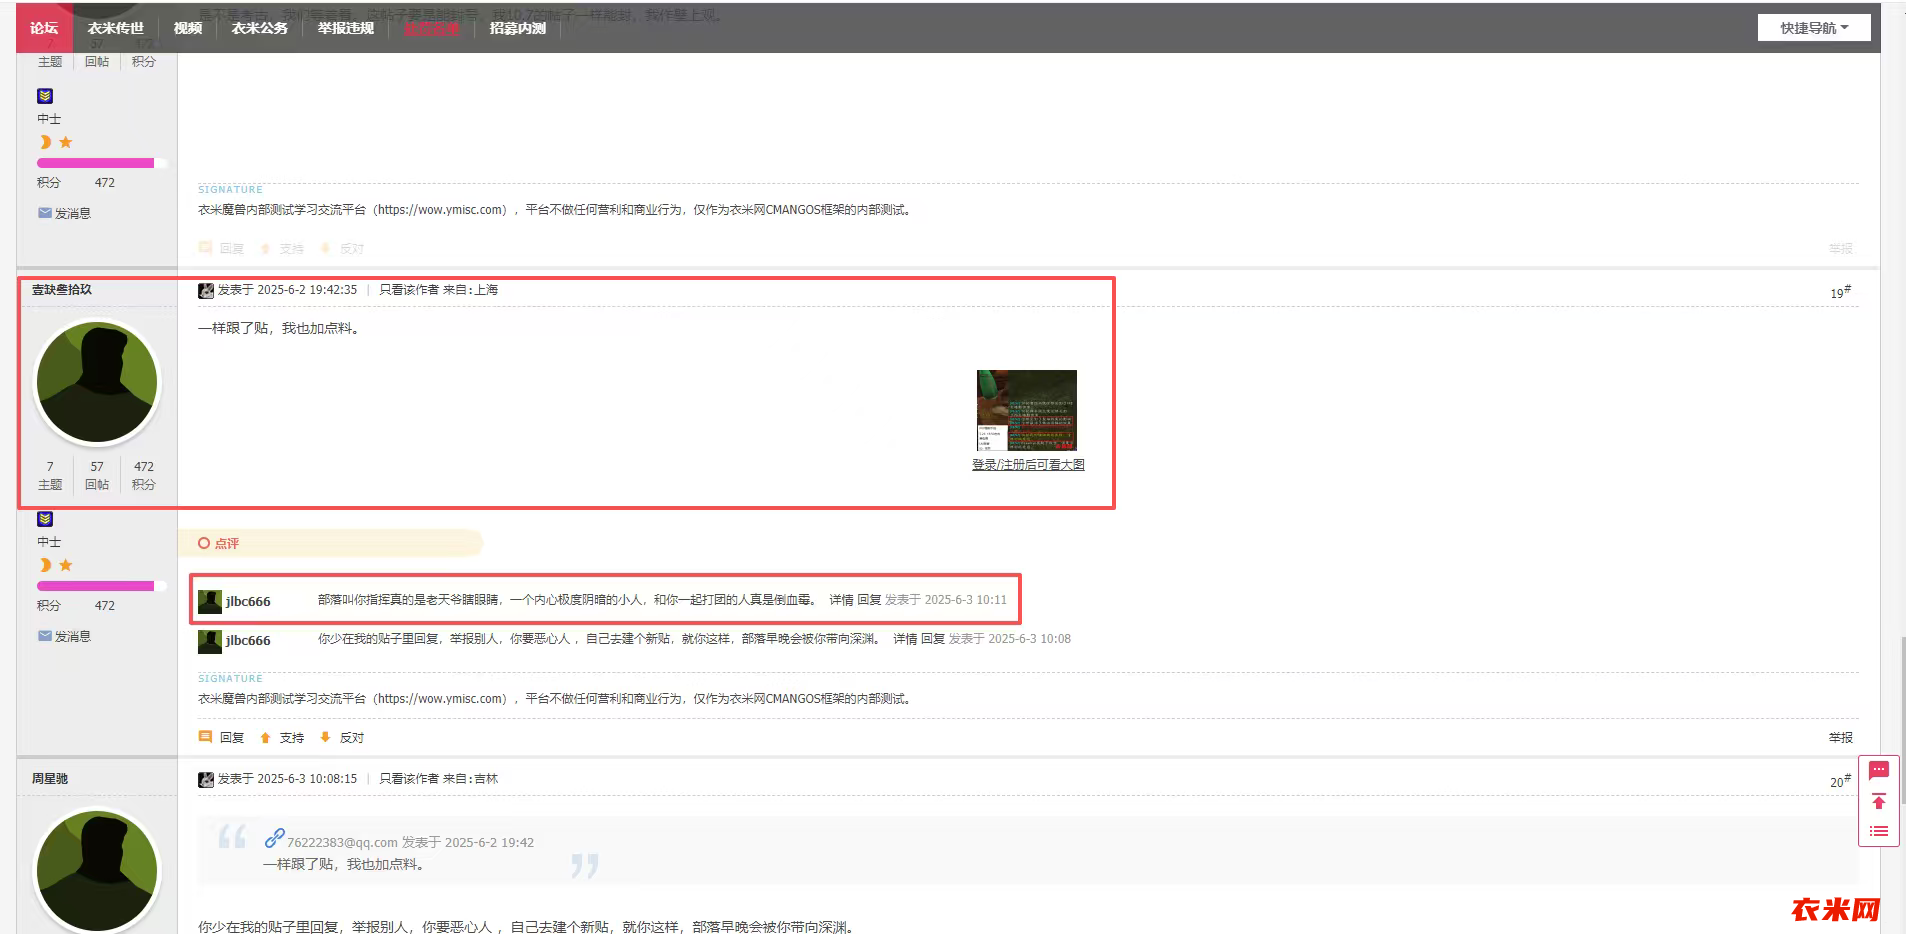Image resolution: width=1906 pixels, height=934 pixels.
Task: Click the 反对 downvote arrow under post 19
Action: [325, 737]
